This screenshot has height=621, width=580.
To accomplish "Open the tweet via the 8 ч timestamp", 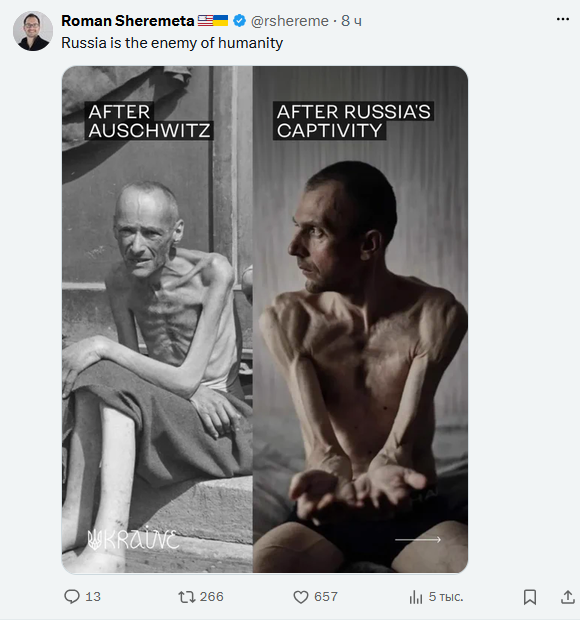I will click(x=351, y=21).
